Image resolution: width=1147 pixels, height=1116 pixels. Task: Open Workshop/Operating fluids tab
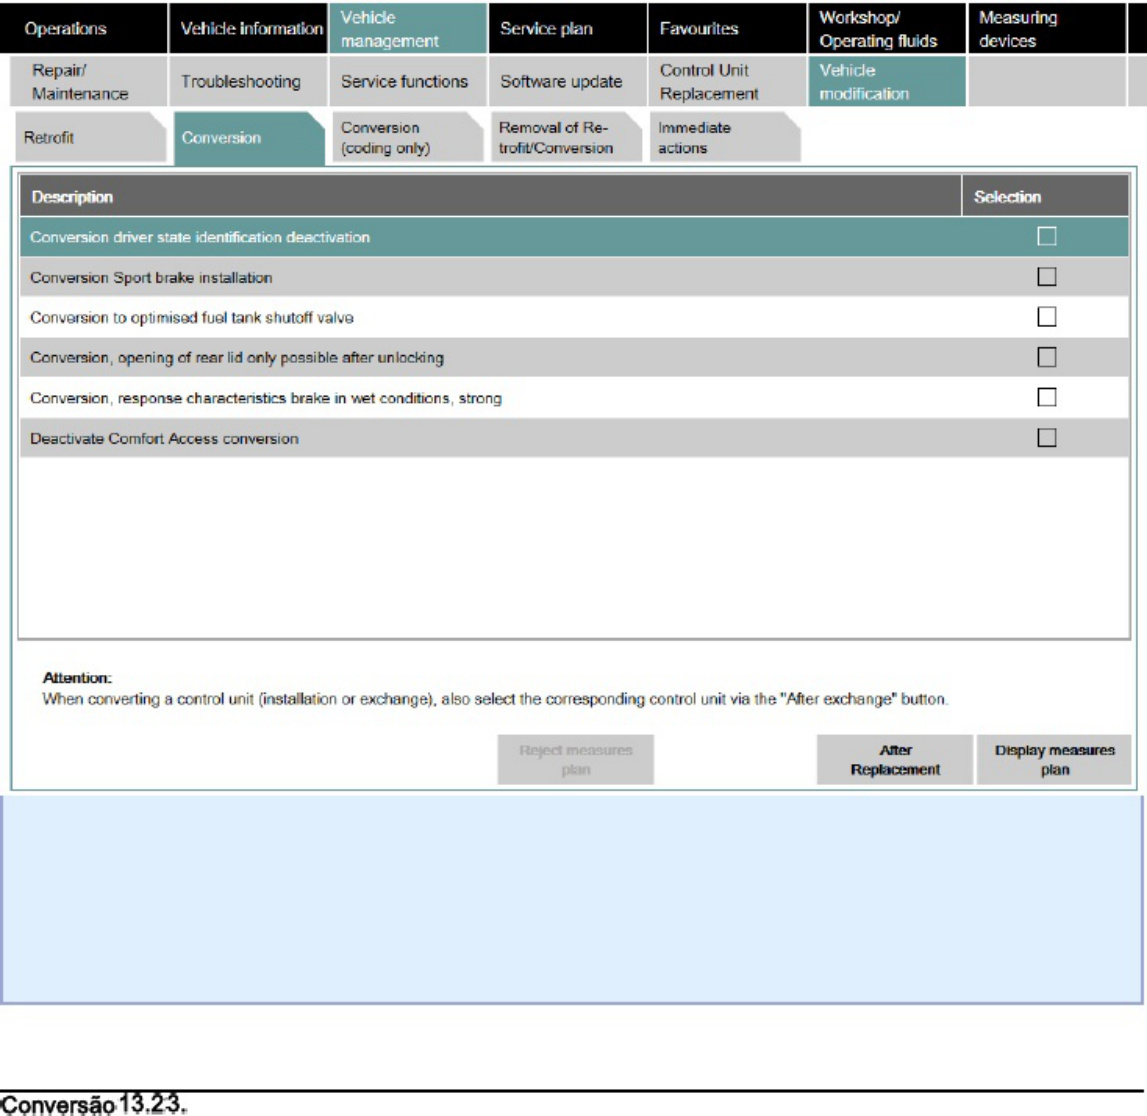887,28
